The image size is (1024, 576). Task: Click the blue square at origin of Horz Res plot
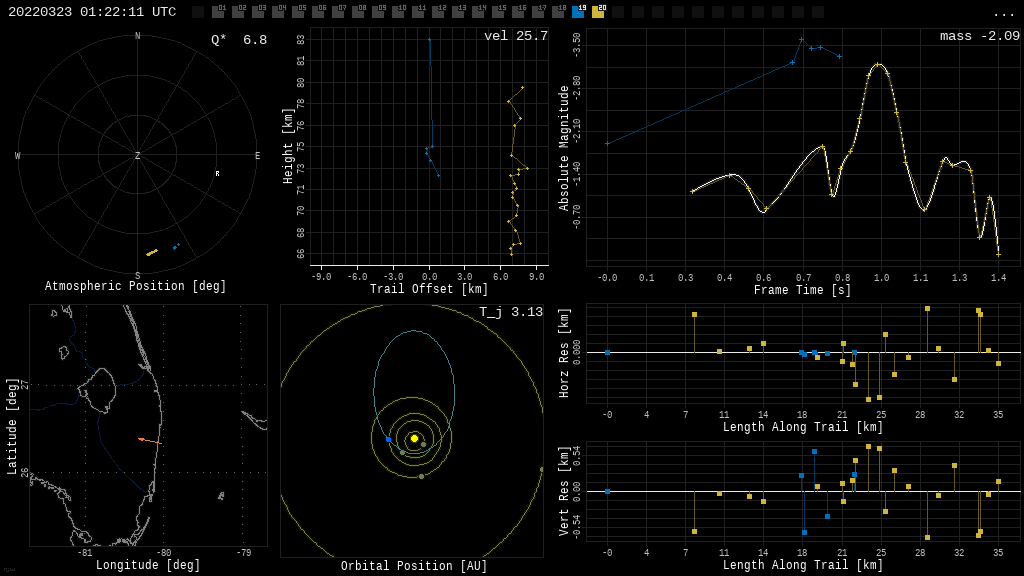[607, 353]
